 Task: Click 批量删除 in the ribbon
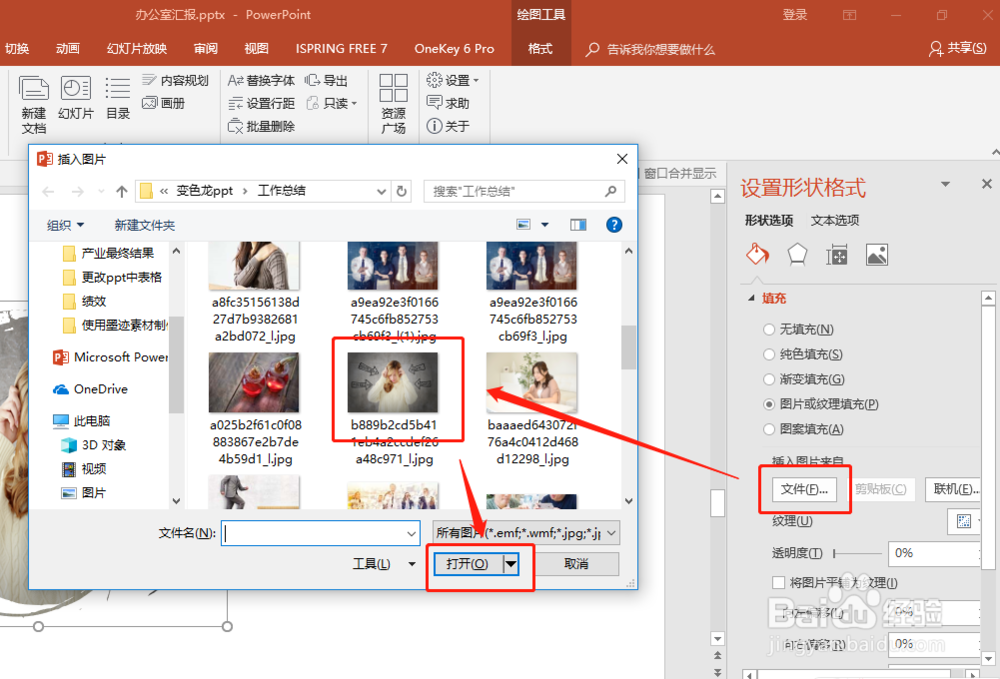(x=261, y=126)
